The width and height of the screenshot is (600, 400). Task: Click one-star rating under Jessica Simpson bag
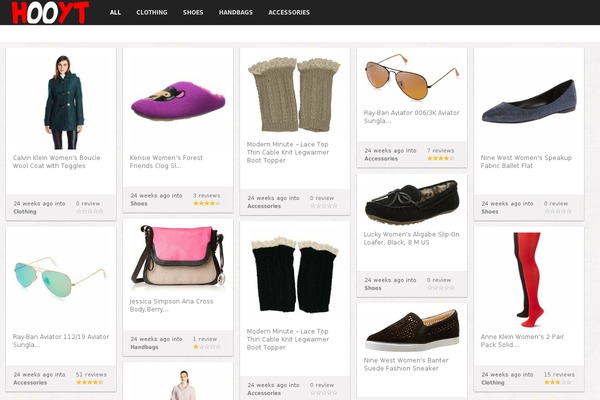point(207,347)
